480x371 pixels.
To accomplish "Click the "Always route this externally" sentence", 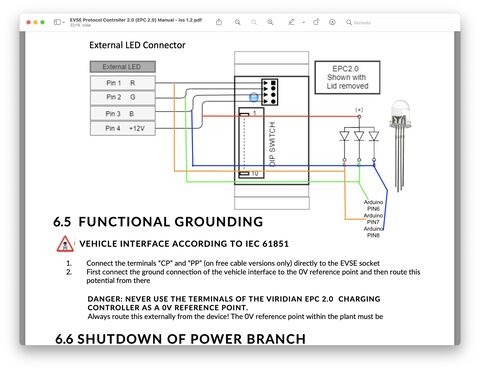I will [235, 317].
